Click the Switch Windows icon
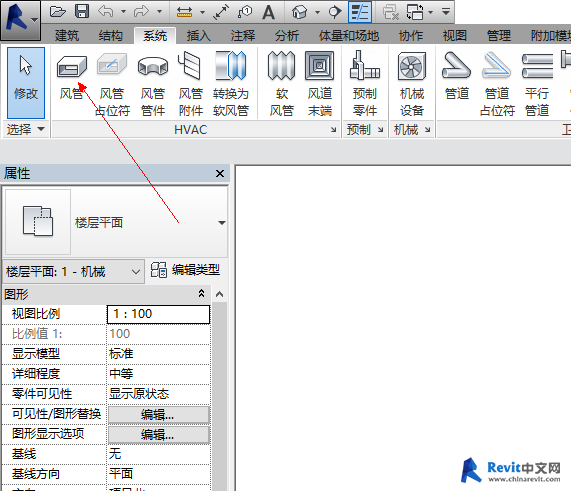571x491 pixels. click(x=415, y=12)
